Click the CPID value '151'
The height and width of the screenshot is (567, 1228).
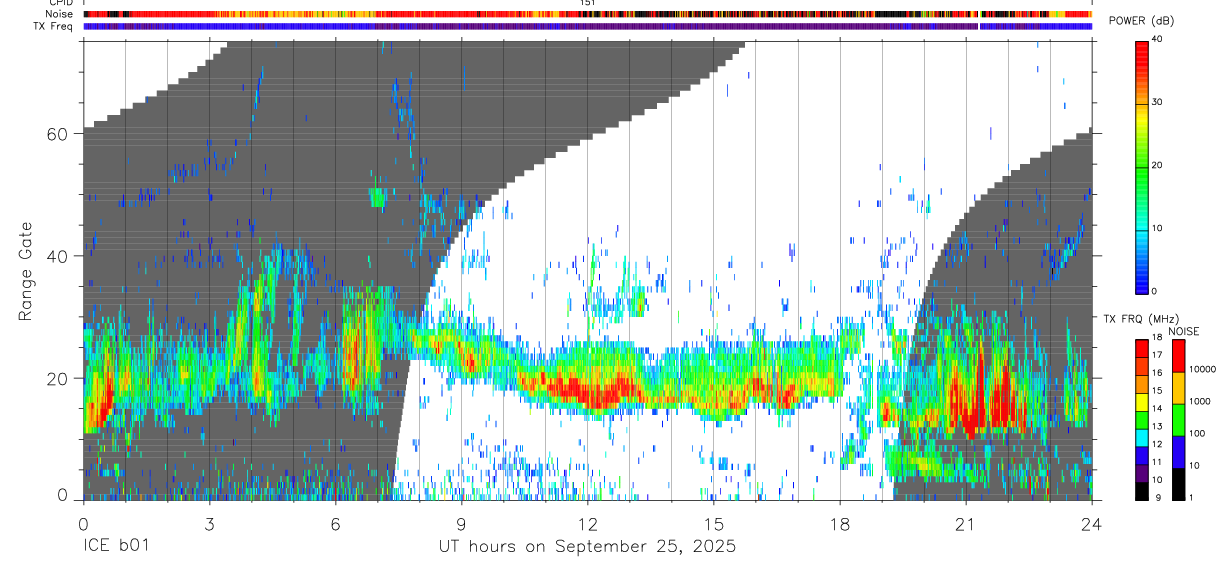point(587,3)
